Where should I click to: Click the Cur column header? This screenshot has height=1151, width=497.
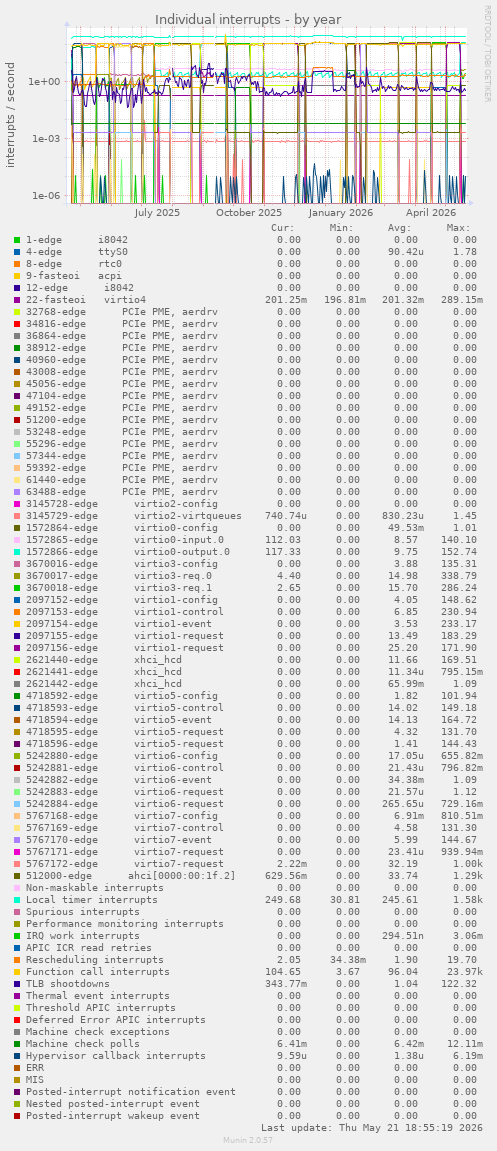pos(283,228)
